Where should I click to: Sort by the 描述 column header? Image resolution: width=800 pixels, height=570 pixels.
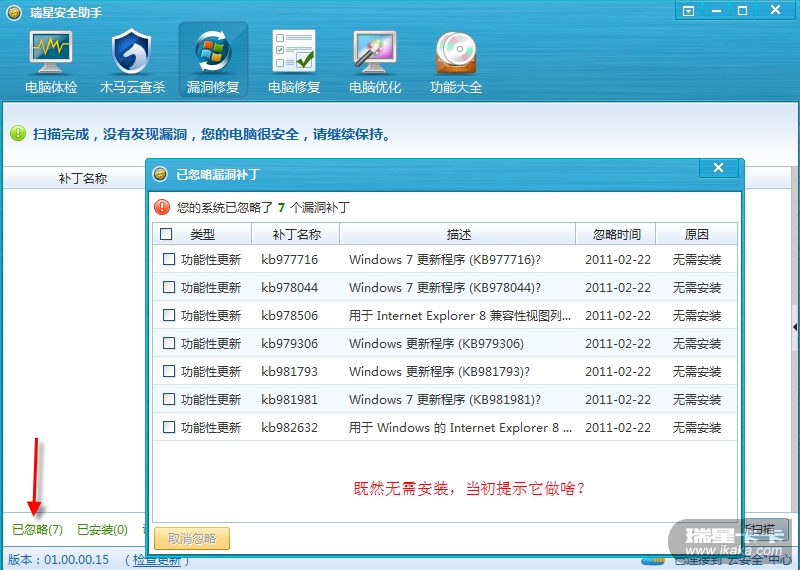point(458,234)
